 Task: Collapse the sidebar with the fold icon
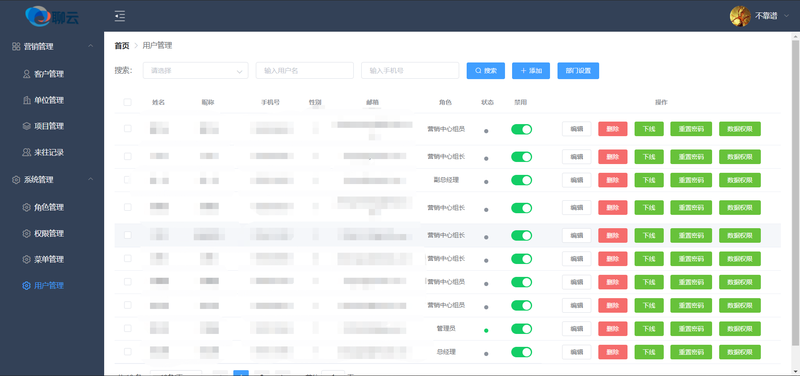click(120, 16)
